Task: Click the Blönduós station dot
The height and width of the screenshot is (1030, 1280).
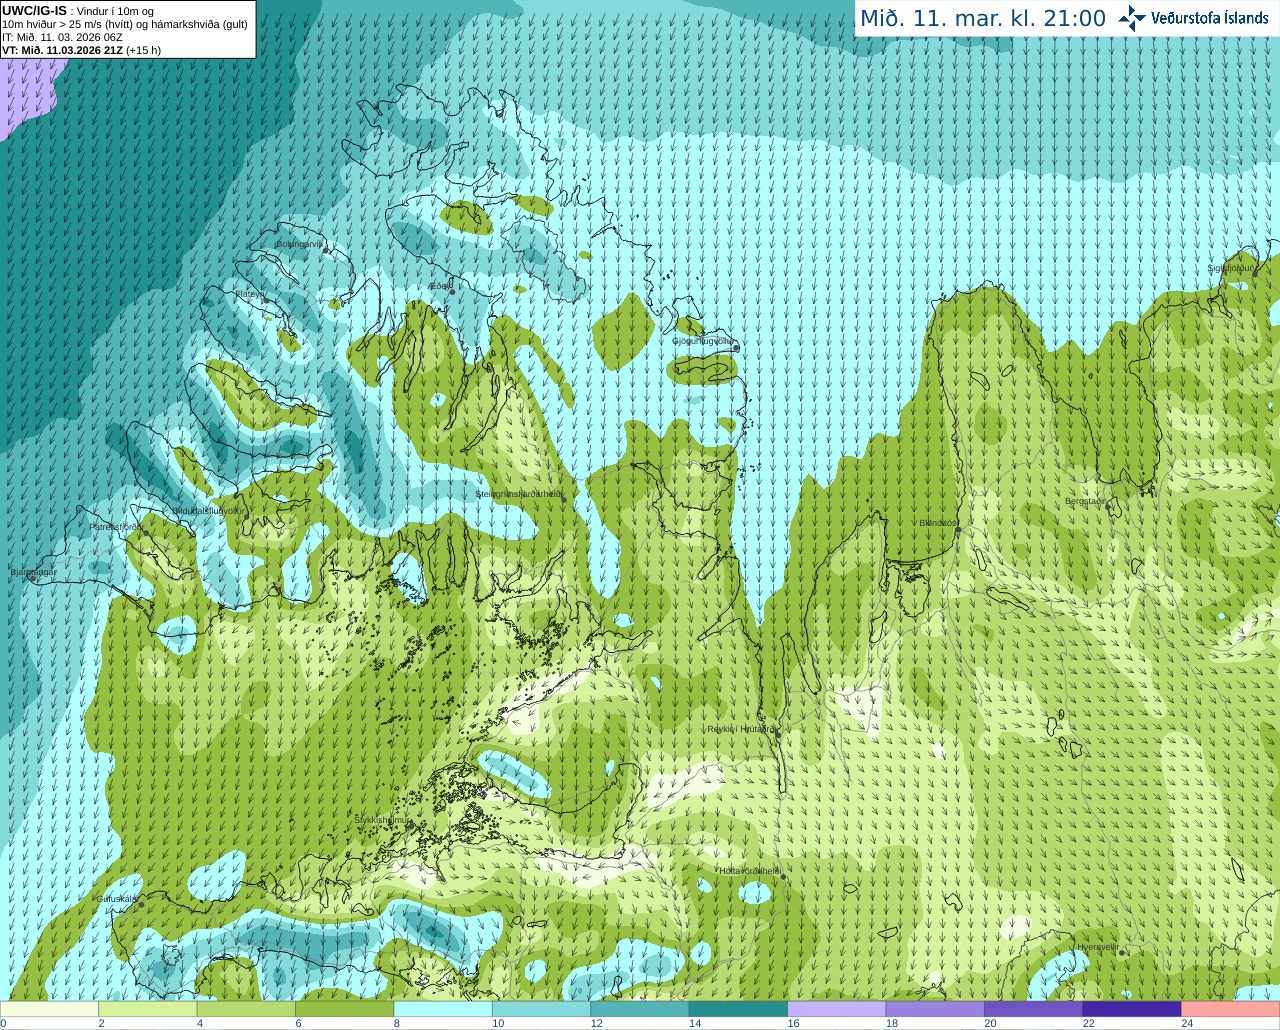Action: [x=958, y=529]
